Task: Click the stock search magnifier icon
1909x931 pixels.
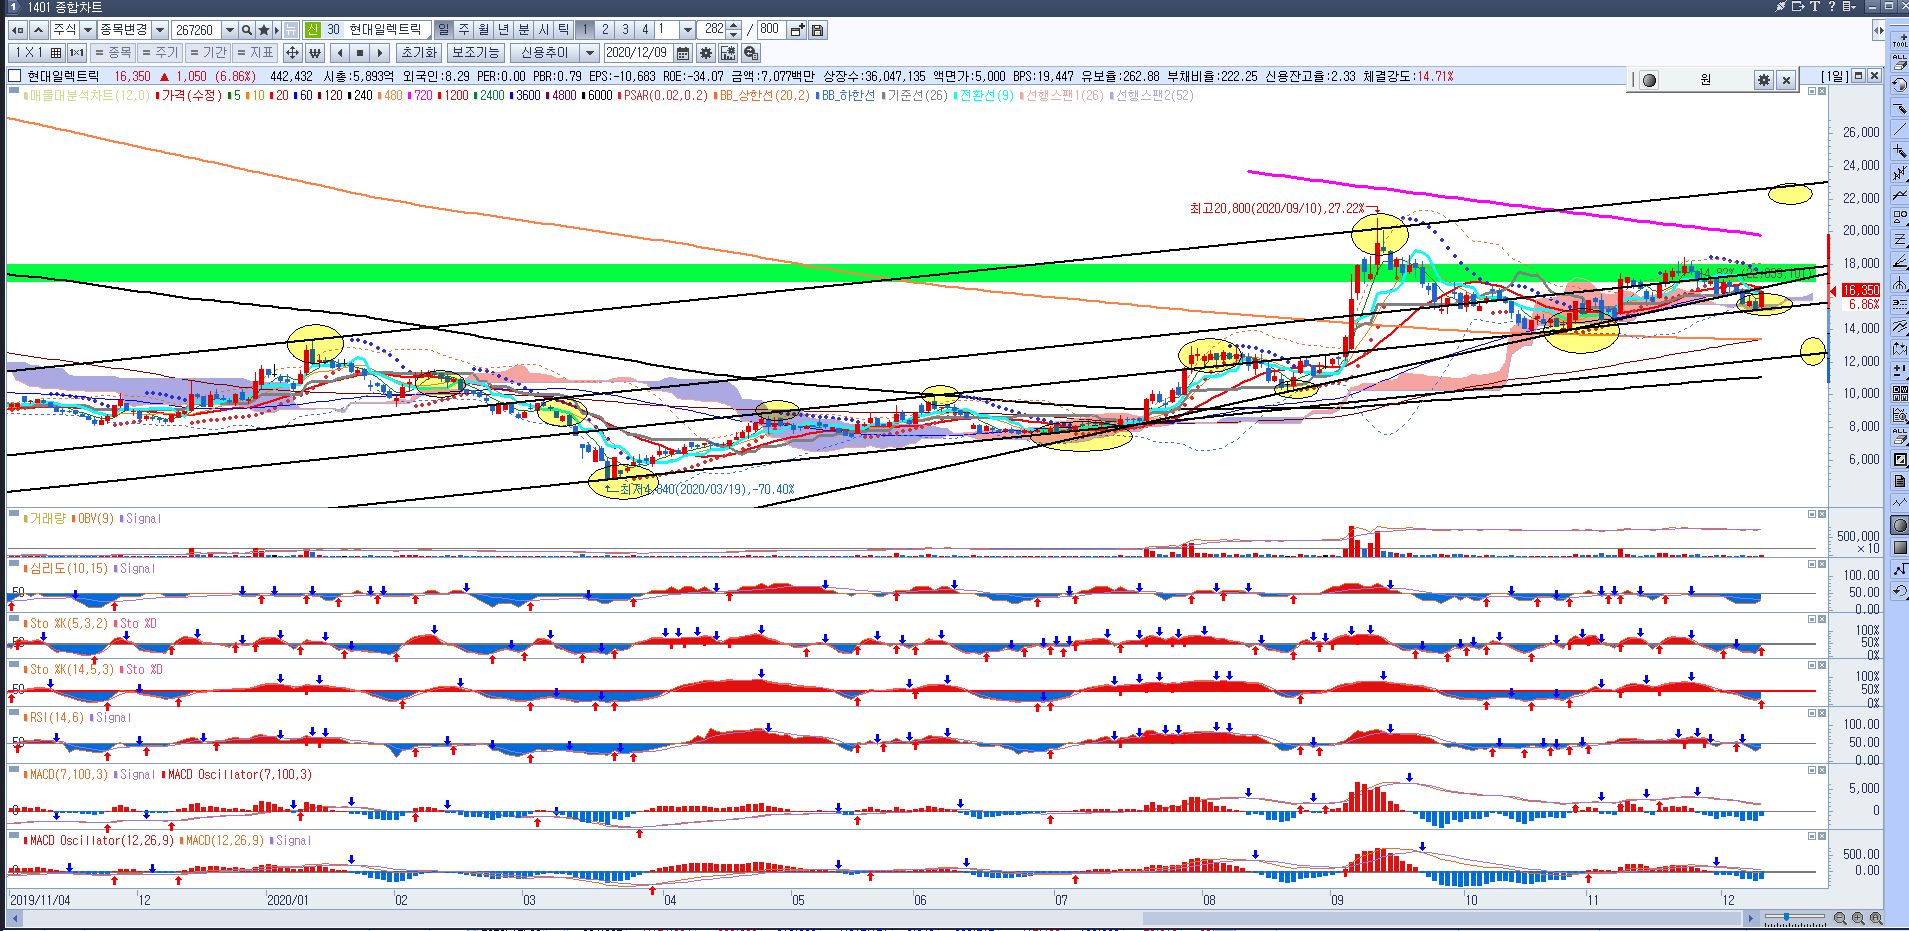Action: (x=247, y=30)
